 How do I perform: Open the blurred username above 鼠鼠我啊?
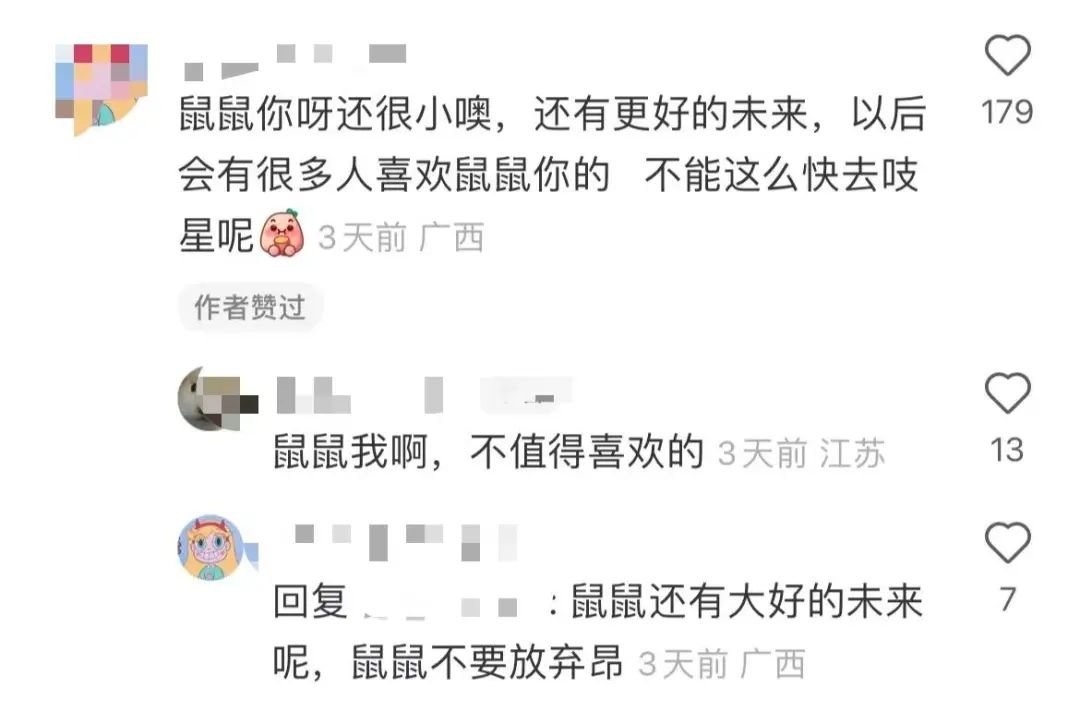coord(424,396)
